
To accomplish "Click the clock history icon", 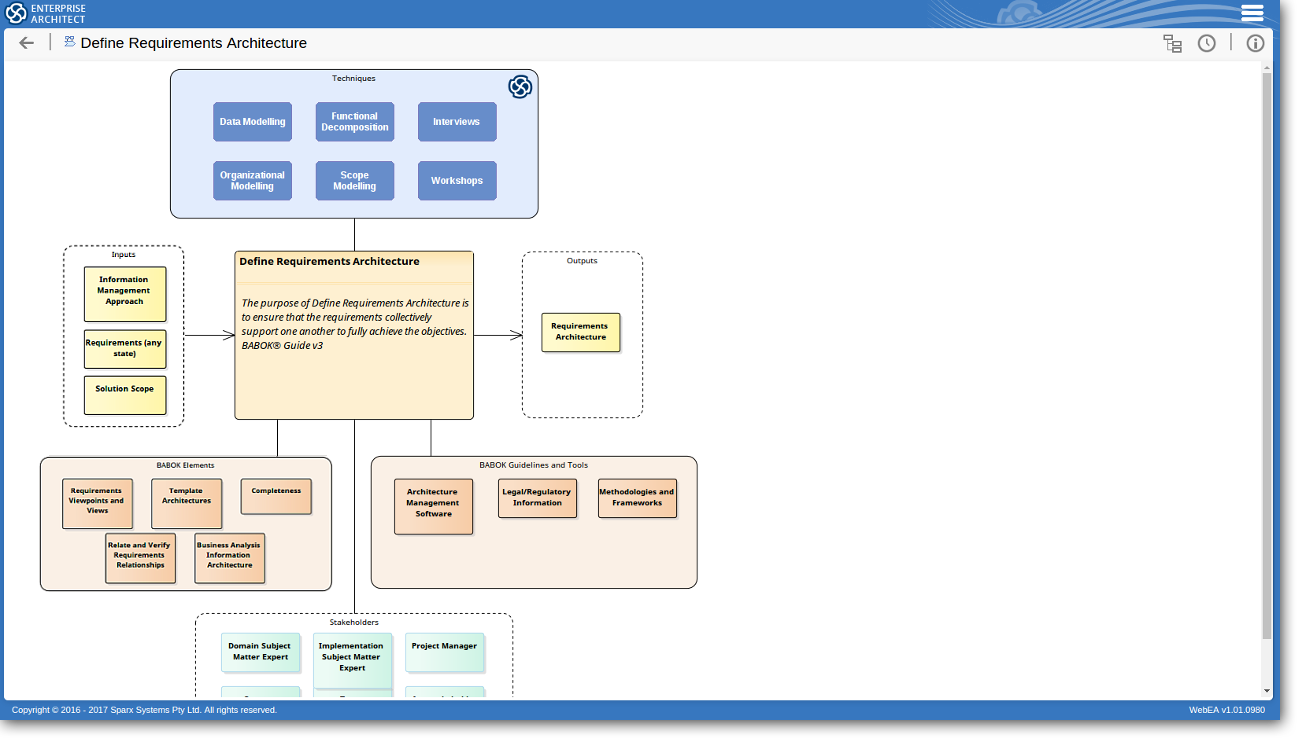I will point(1207,43).
